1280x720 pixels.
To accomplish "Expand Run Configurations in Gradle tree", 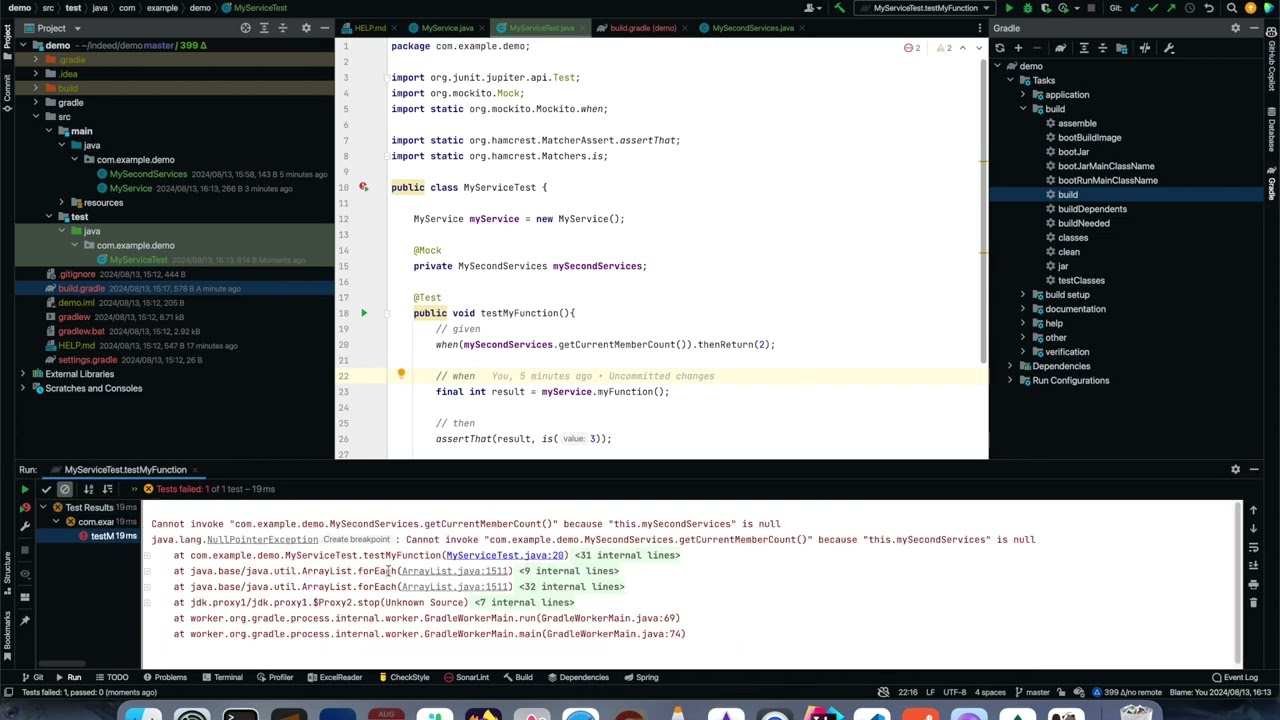I will (1010, 380).
